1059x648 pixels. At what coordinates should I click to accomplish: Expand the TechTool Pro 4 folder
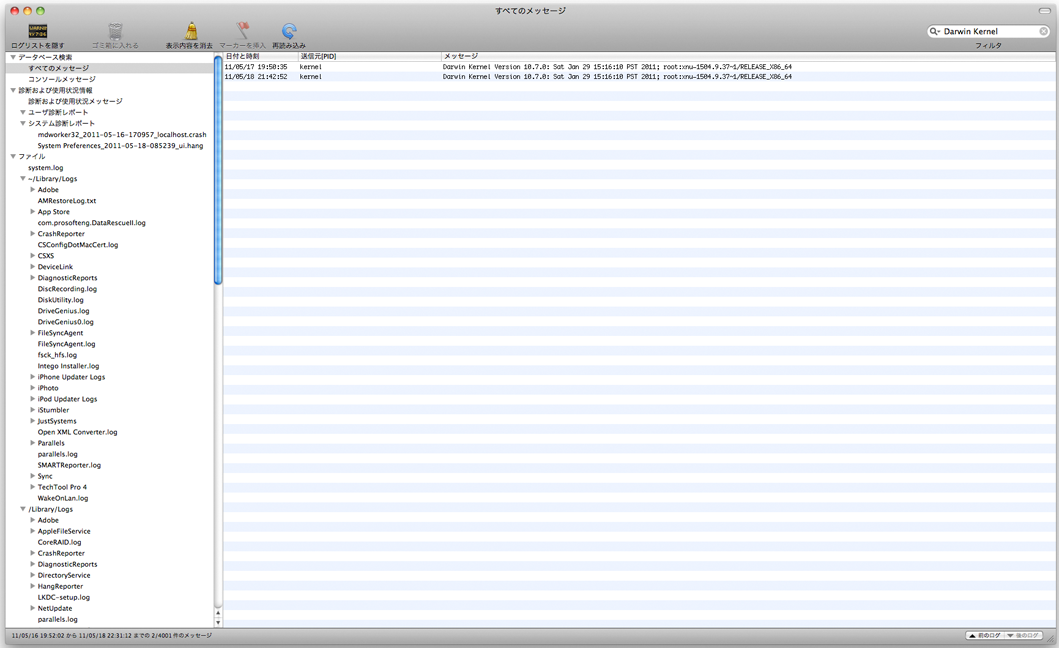click(x=32, y=487)
